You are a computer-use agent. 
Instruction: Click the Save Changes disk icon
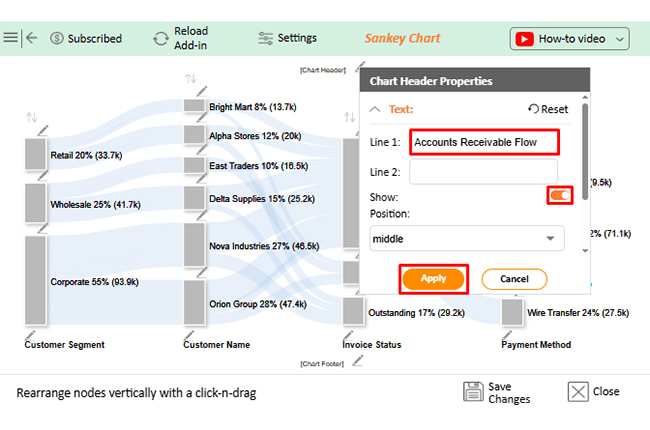[474, 392]
